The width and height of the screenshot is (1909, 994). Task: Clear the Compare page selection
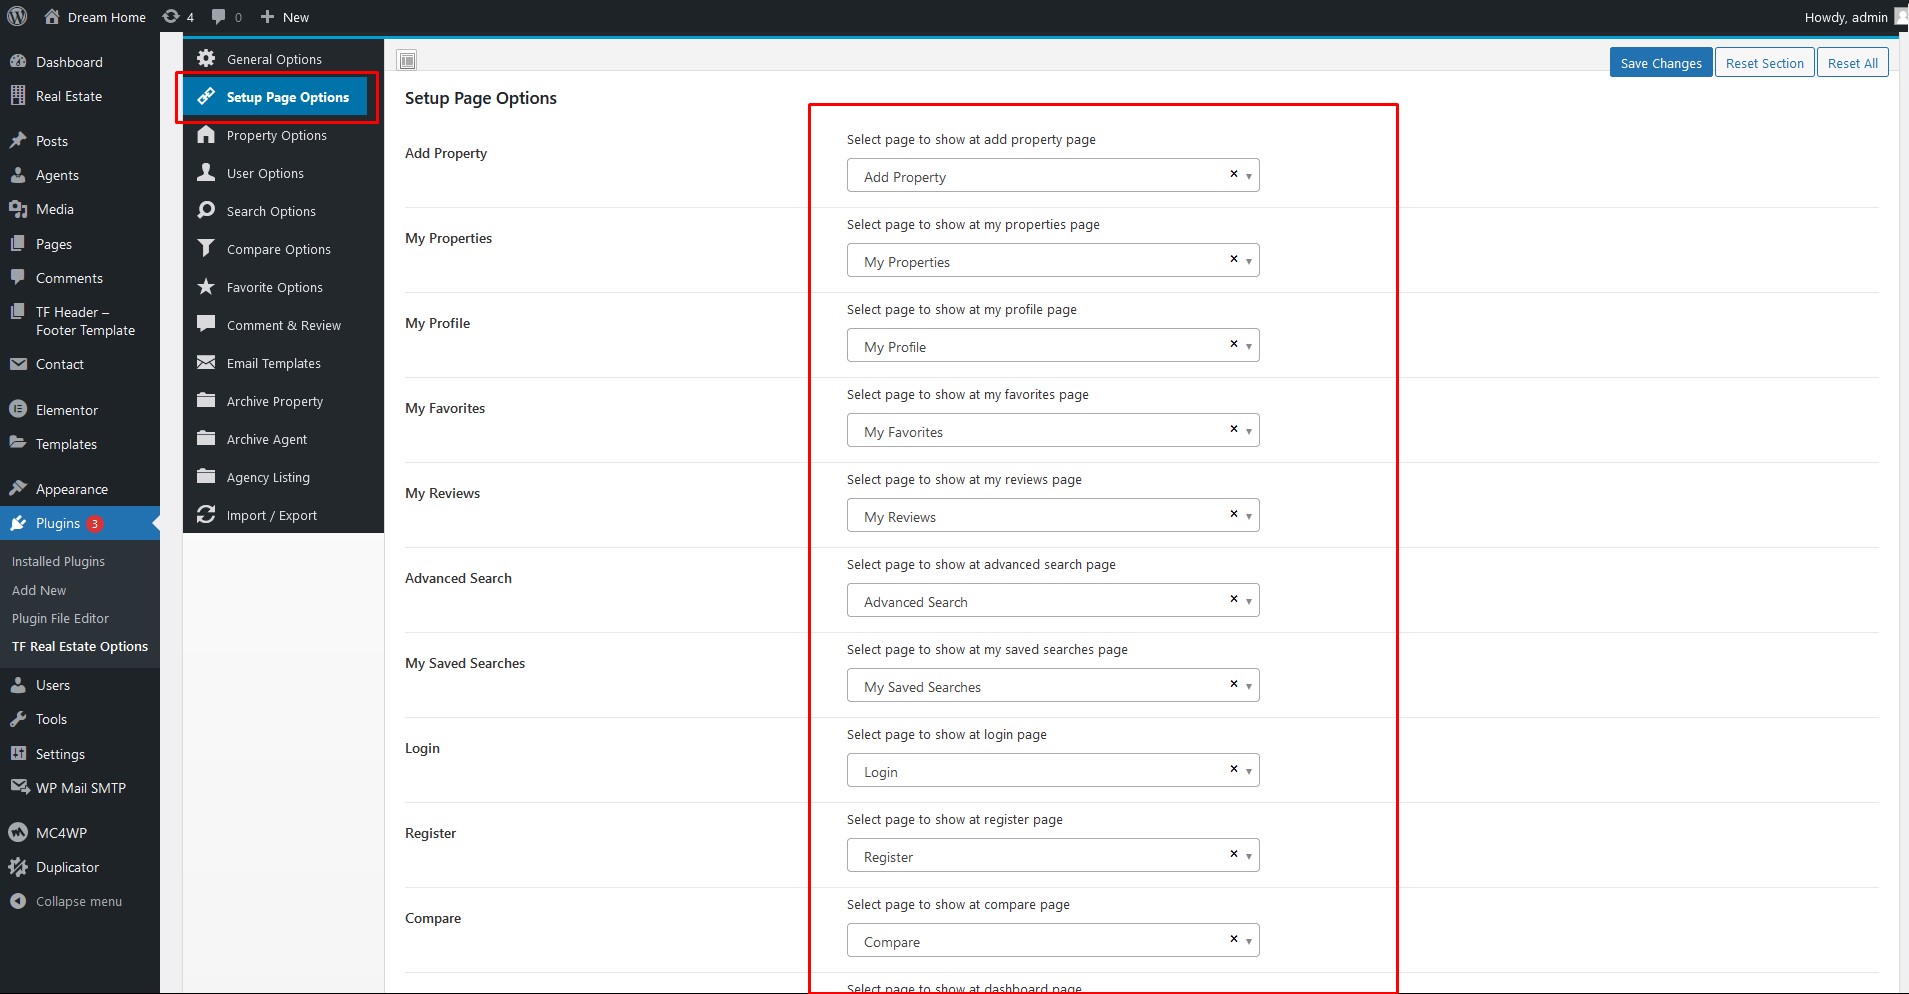click(x=1233, y=939)
